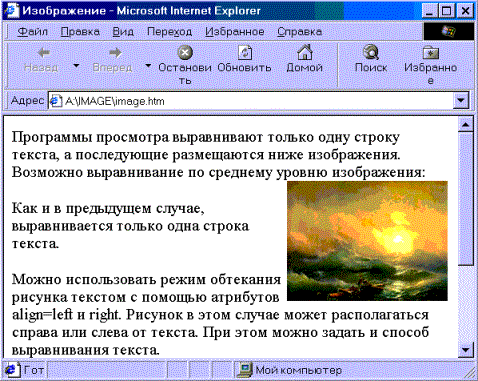This screenshot has height=381, width=478.
Task: Click the vertical scrollbar thumb
Action: point(466,199)
